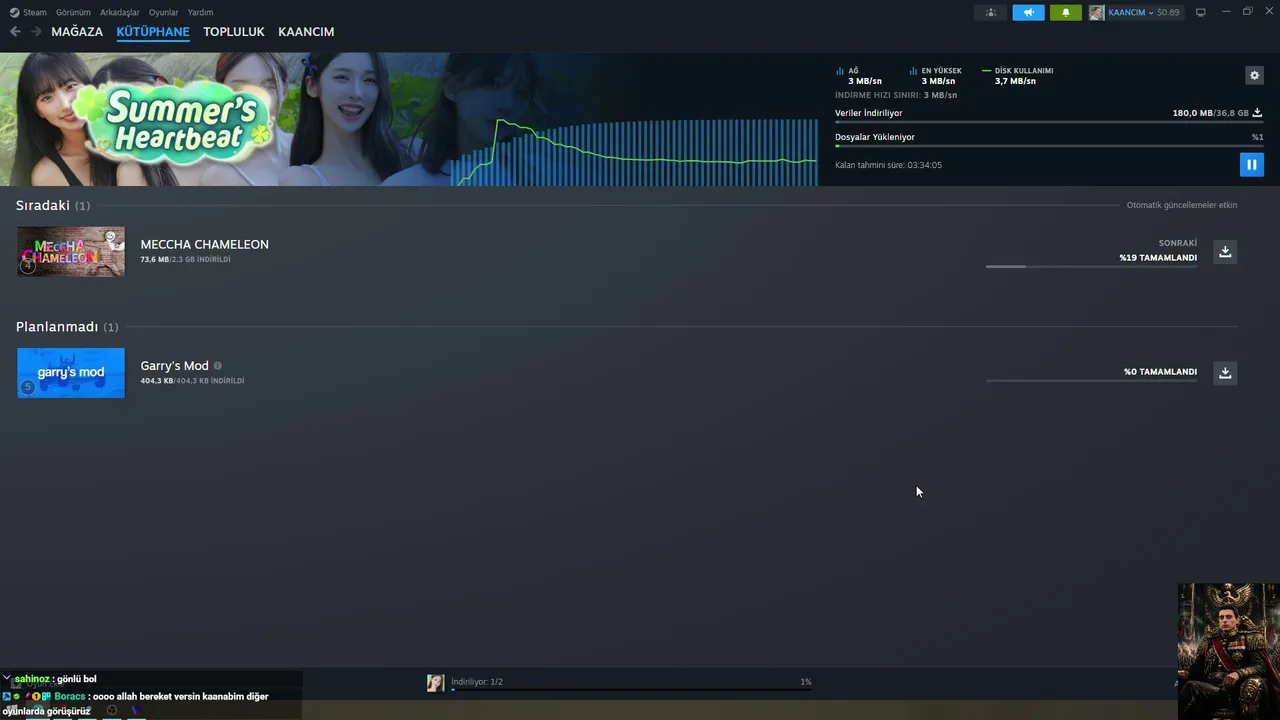The image size is (1280, 720).
Task: Click the sahinoz chat username
Action: [x=32, y=679]
